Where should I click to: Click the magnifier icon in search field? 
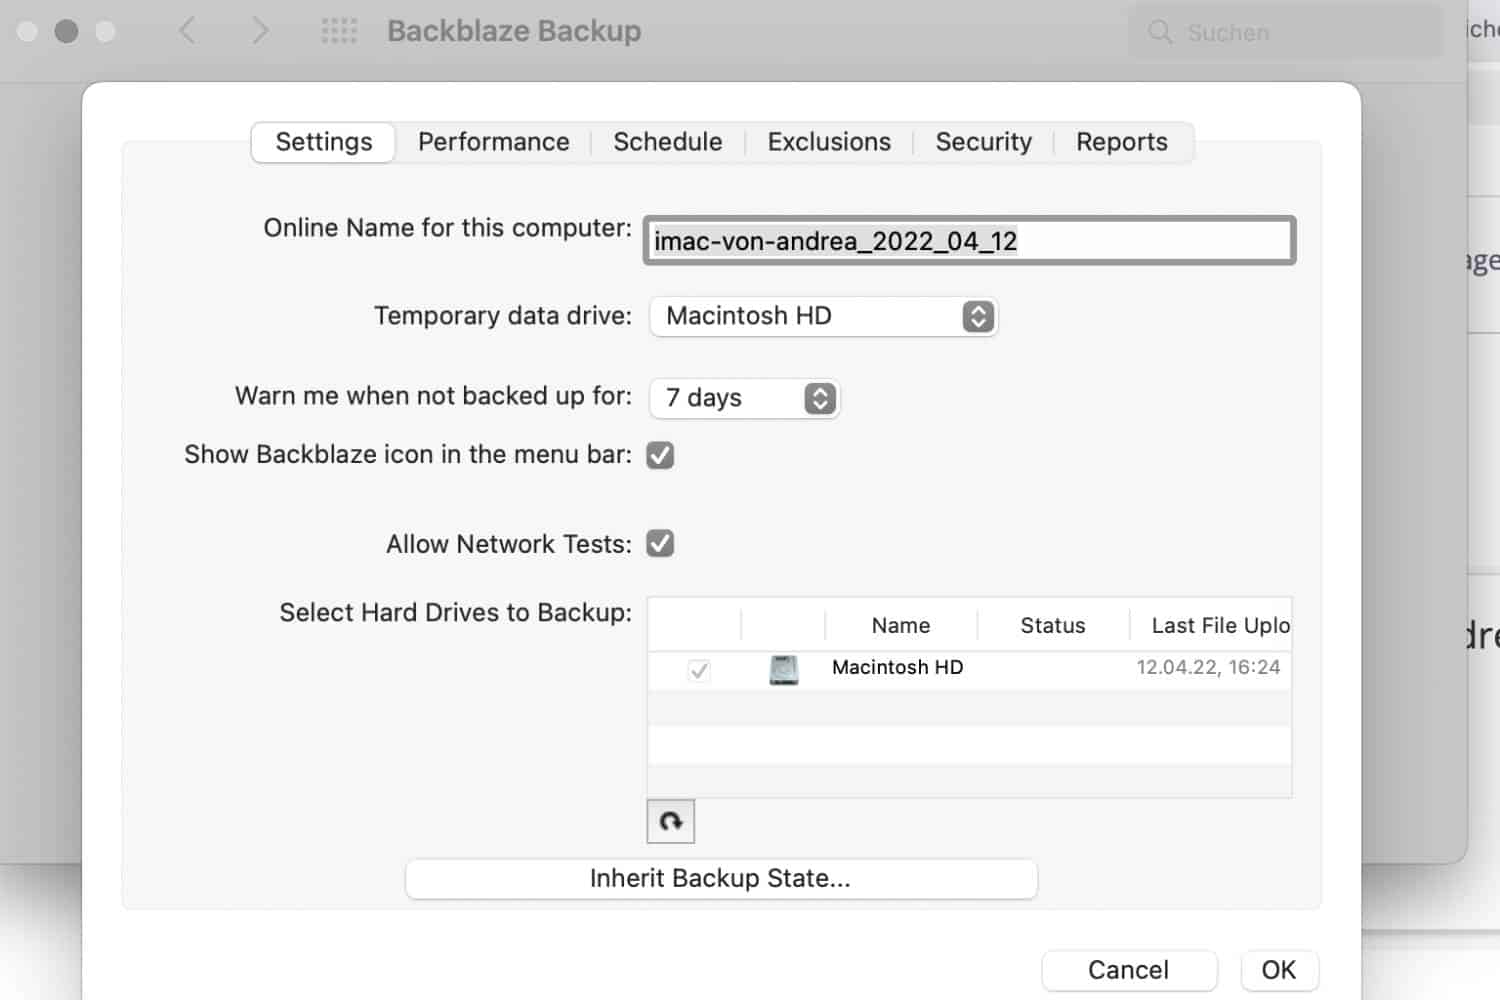pos(1160,32)
